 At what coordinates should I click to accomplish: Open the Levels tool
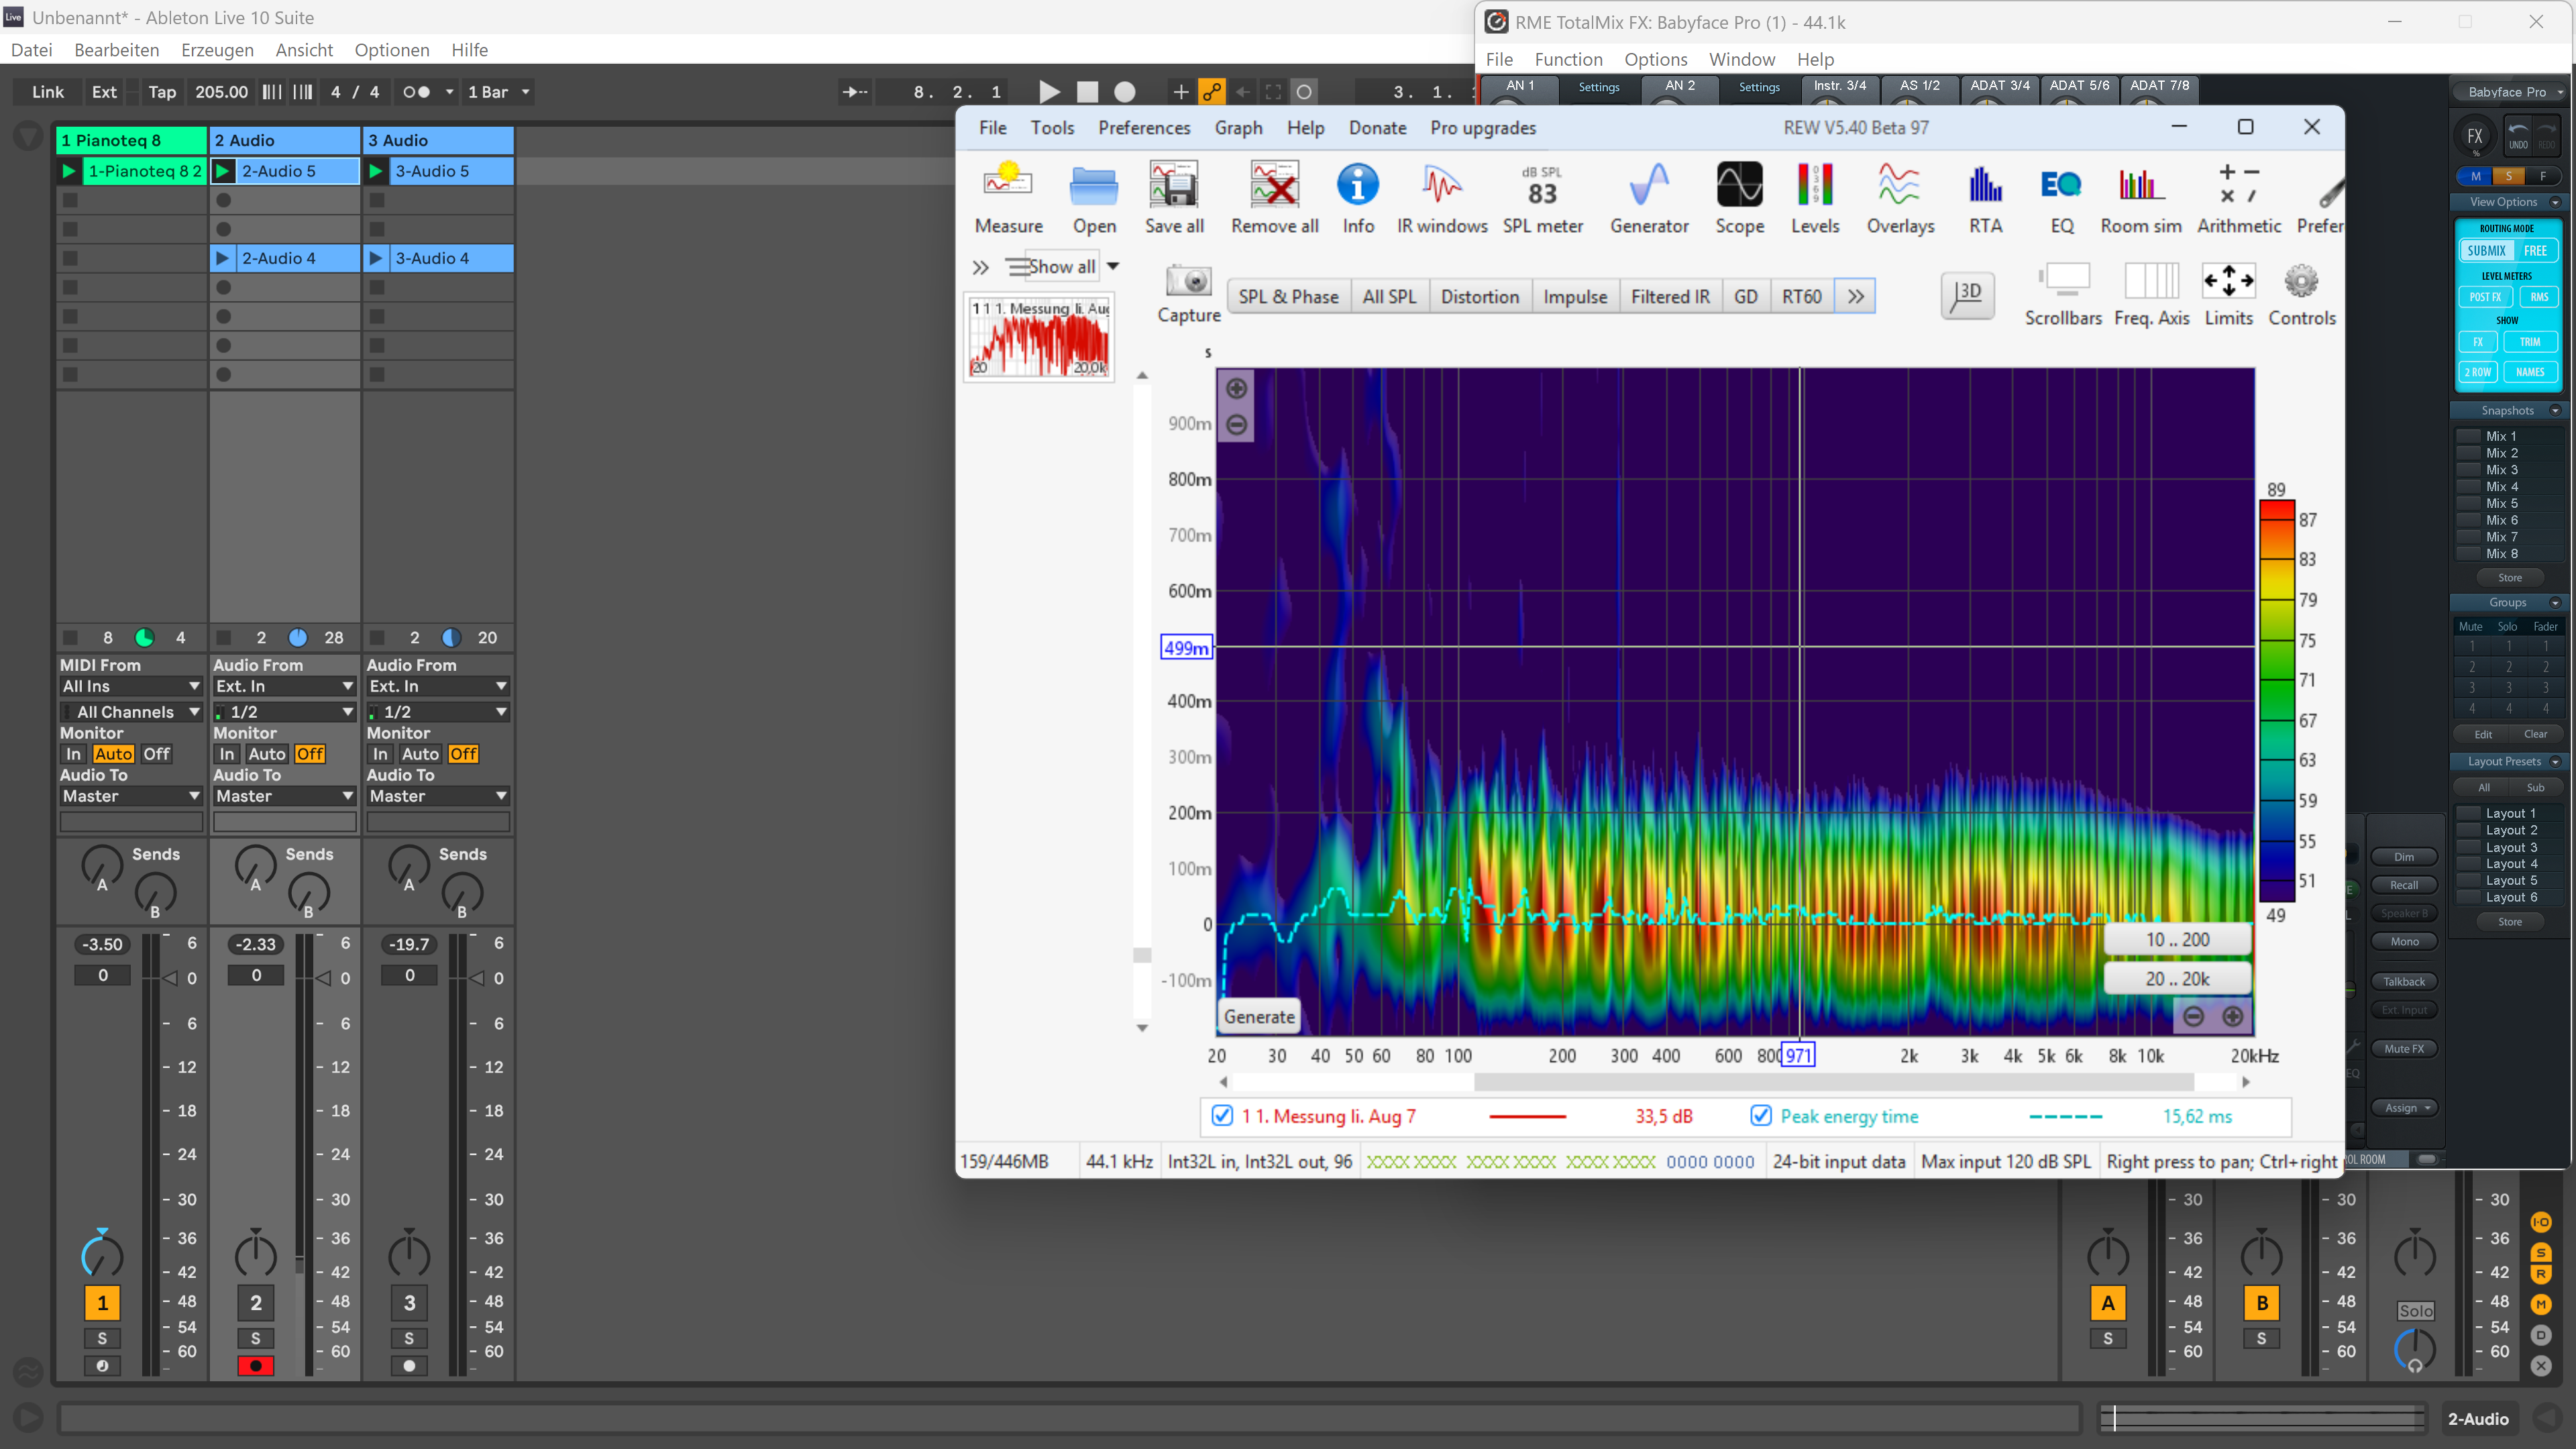[1815, 198]
